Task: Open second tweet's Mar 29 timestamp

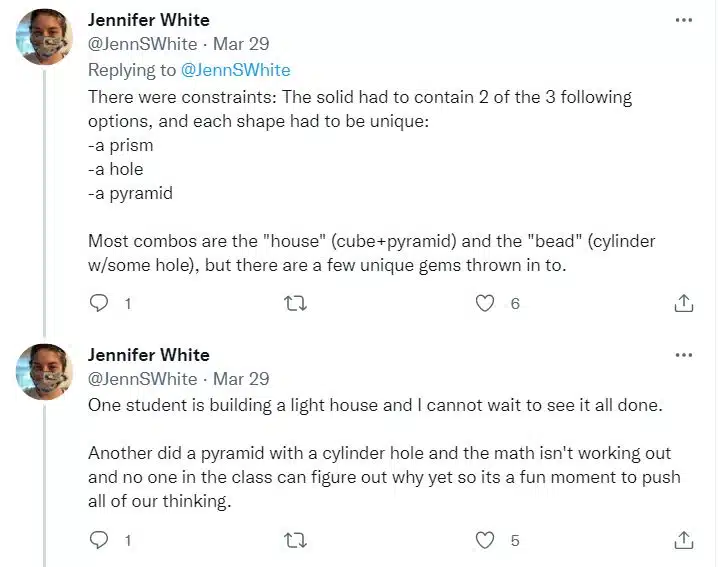Action: (x=241, y=379)
